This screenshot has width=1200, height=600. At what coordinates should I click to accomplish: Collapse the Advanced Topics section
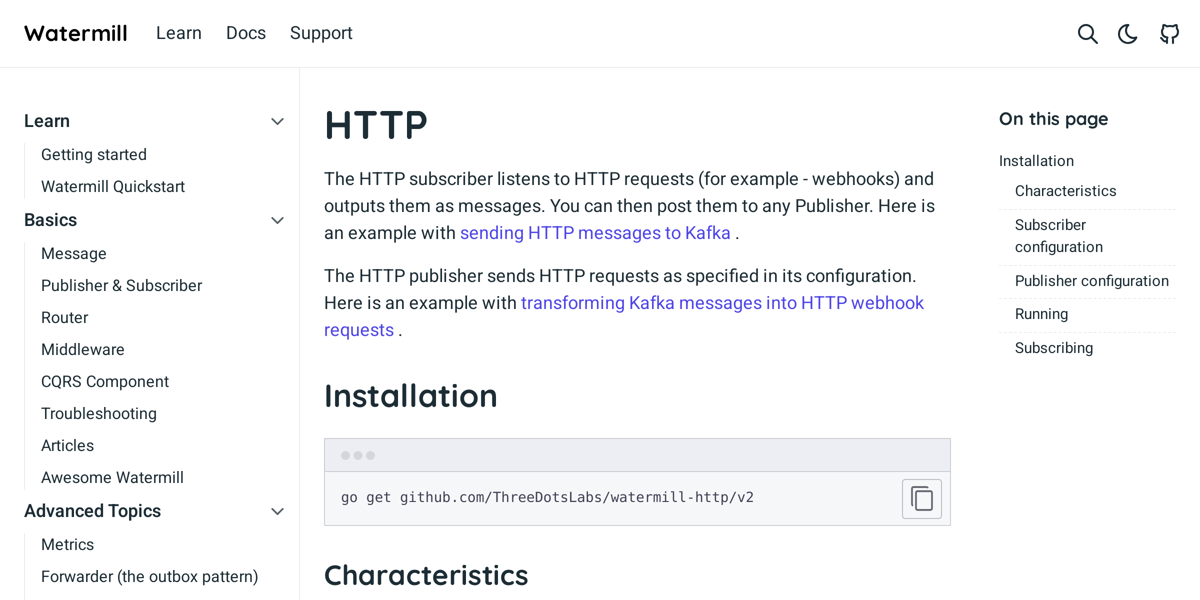(x=277, y=511)
